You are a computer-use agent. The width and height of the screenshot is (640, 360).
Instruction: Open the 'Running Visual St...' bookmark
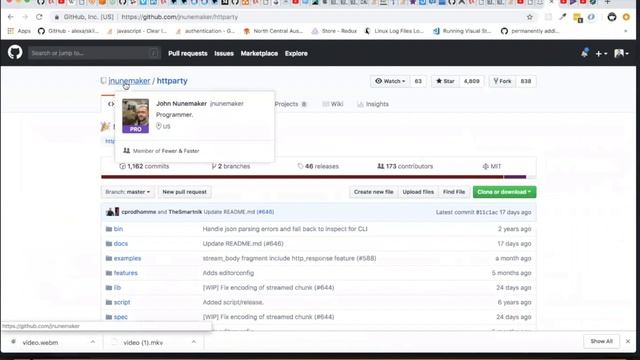tap(462, 31)
